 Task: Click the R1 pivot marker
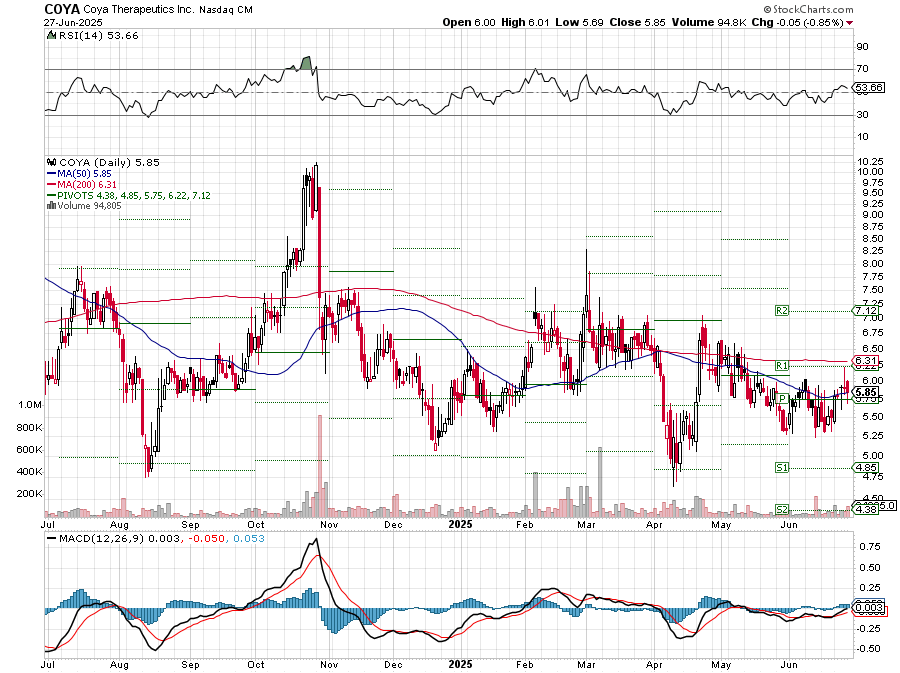tap(781, 365)
